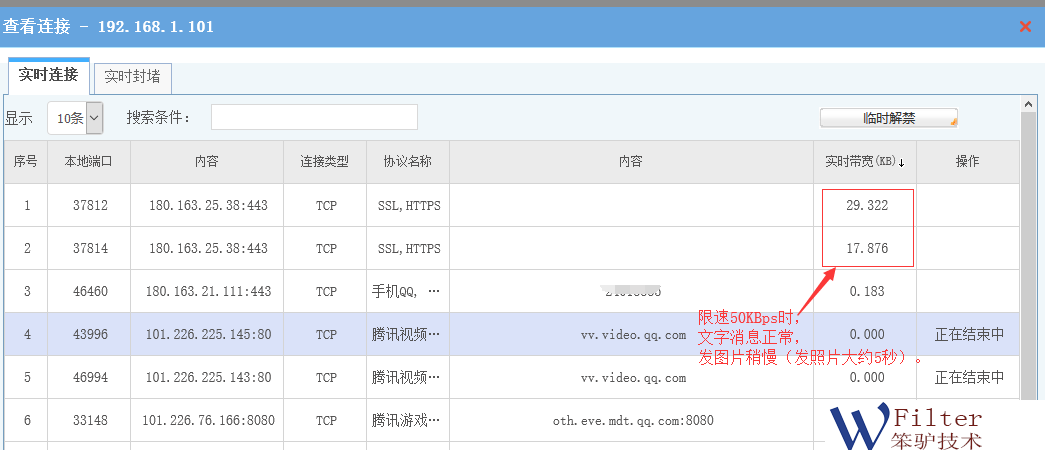This screenshot has height=450, width=1045.
Task: Sort by 协议名称 column header
Action: pos(407,162)
